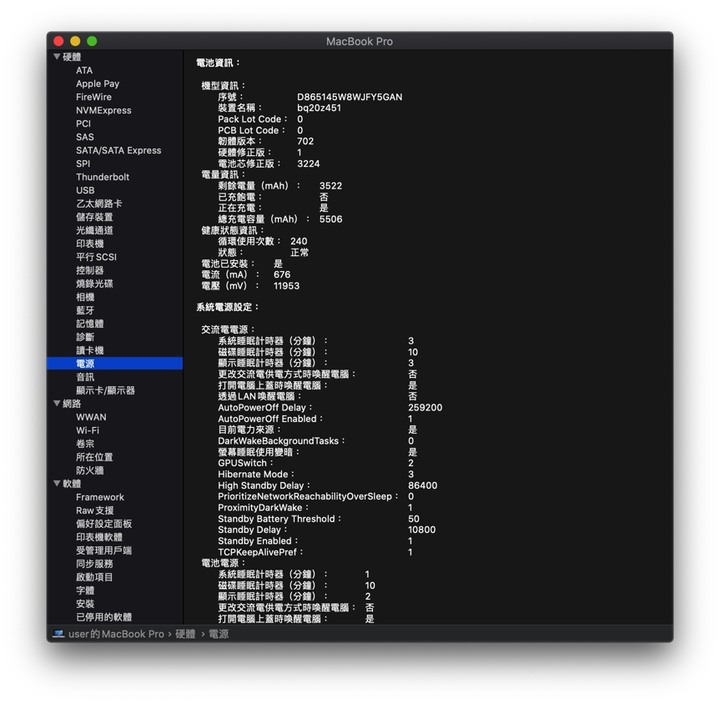Select SPI in the sidebar

tap(83, 163)
